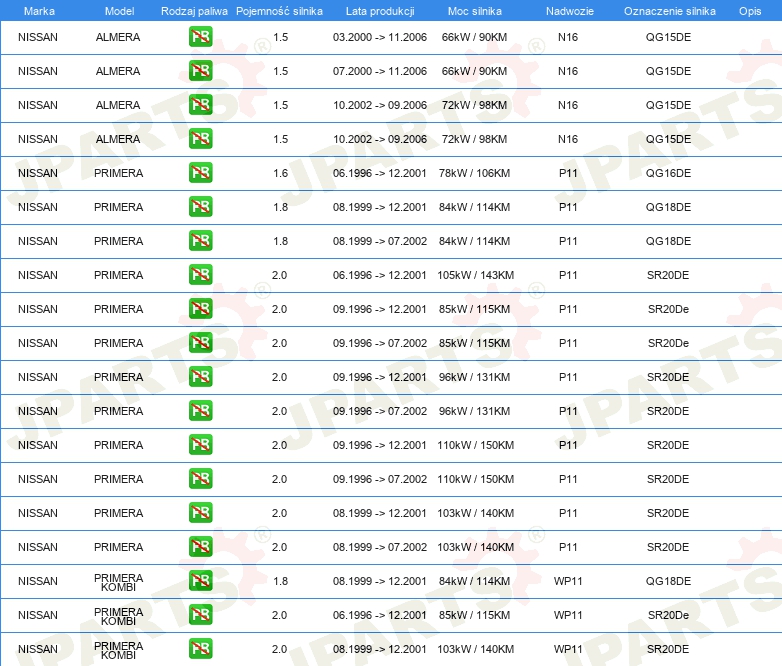Viewport: 782px width, 666px height.
Task: Click QG18DE in the PRIMERA KOMBI row
Action: 668,581
